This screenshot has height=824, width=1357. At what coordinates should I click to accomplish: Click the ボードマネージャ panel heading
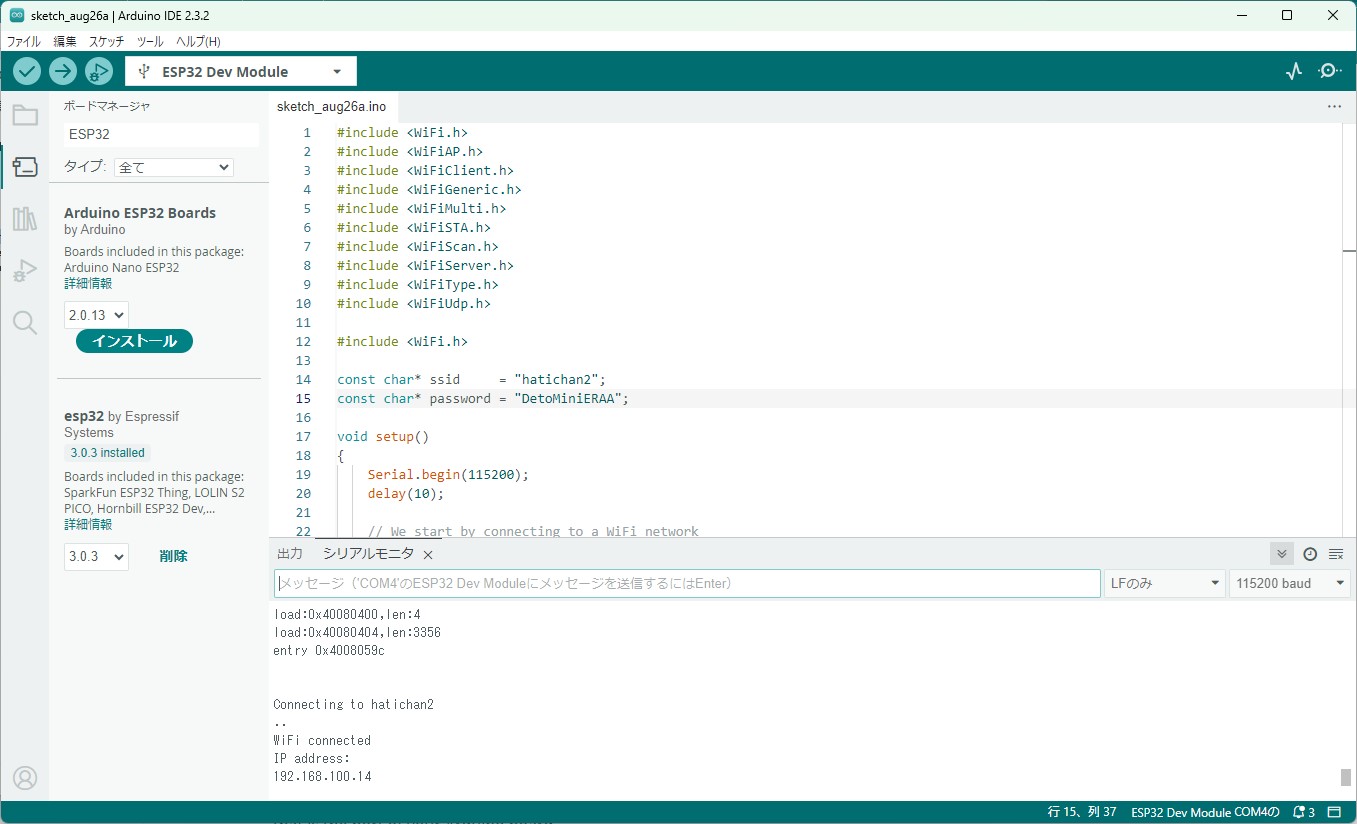[107, 105]
